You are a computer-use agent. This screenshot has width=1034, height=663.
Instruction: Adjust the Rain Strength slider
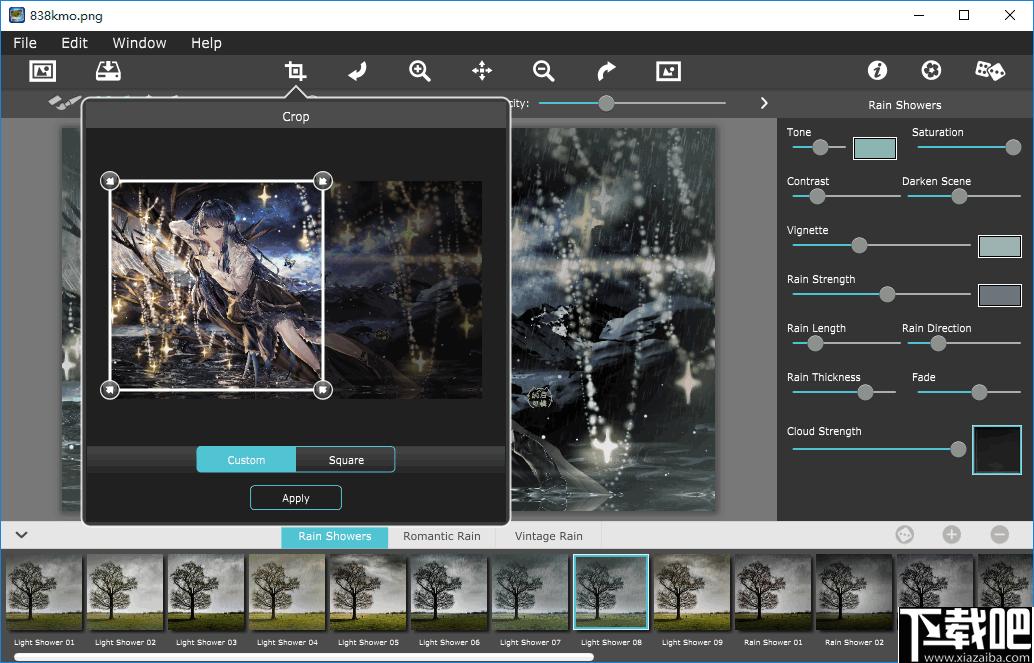pyautogui.click(x=881, y=294)
